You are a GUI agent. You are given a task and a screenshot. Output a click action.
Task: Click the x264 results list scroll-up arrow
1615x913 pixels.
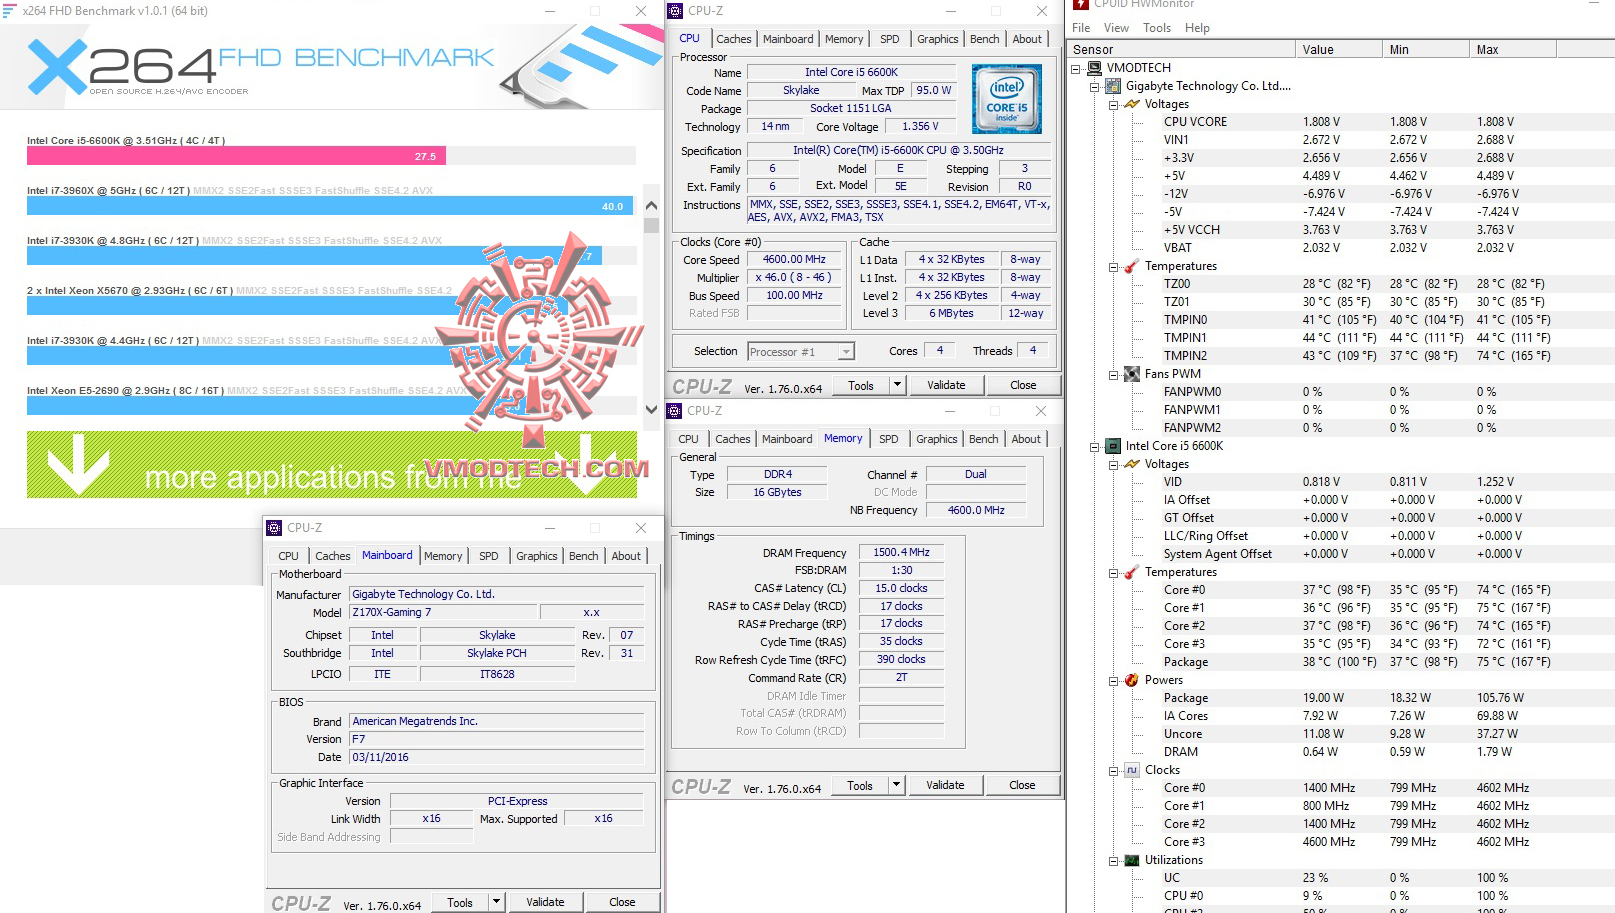click(652, 205)
